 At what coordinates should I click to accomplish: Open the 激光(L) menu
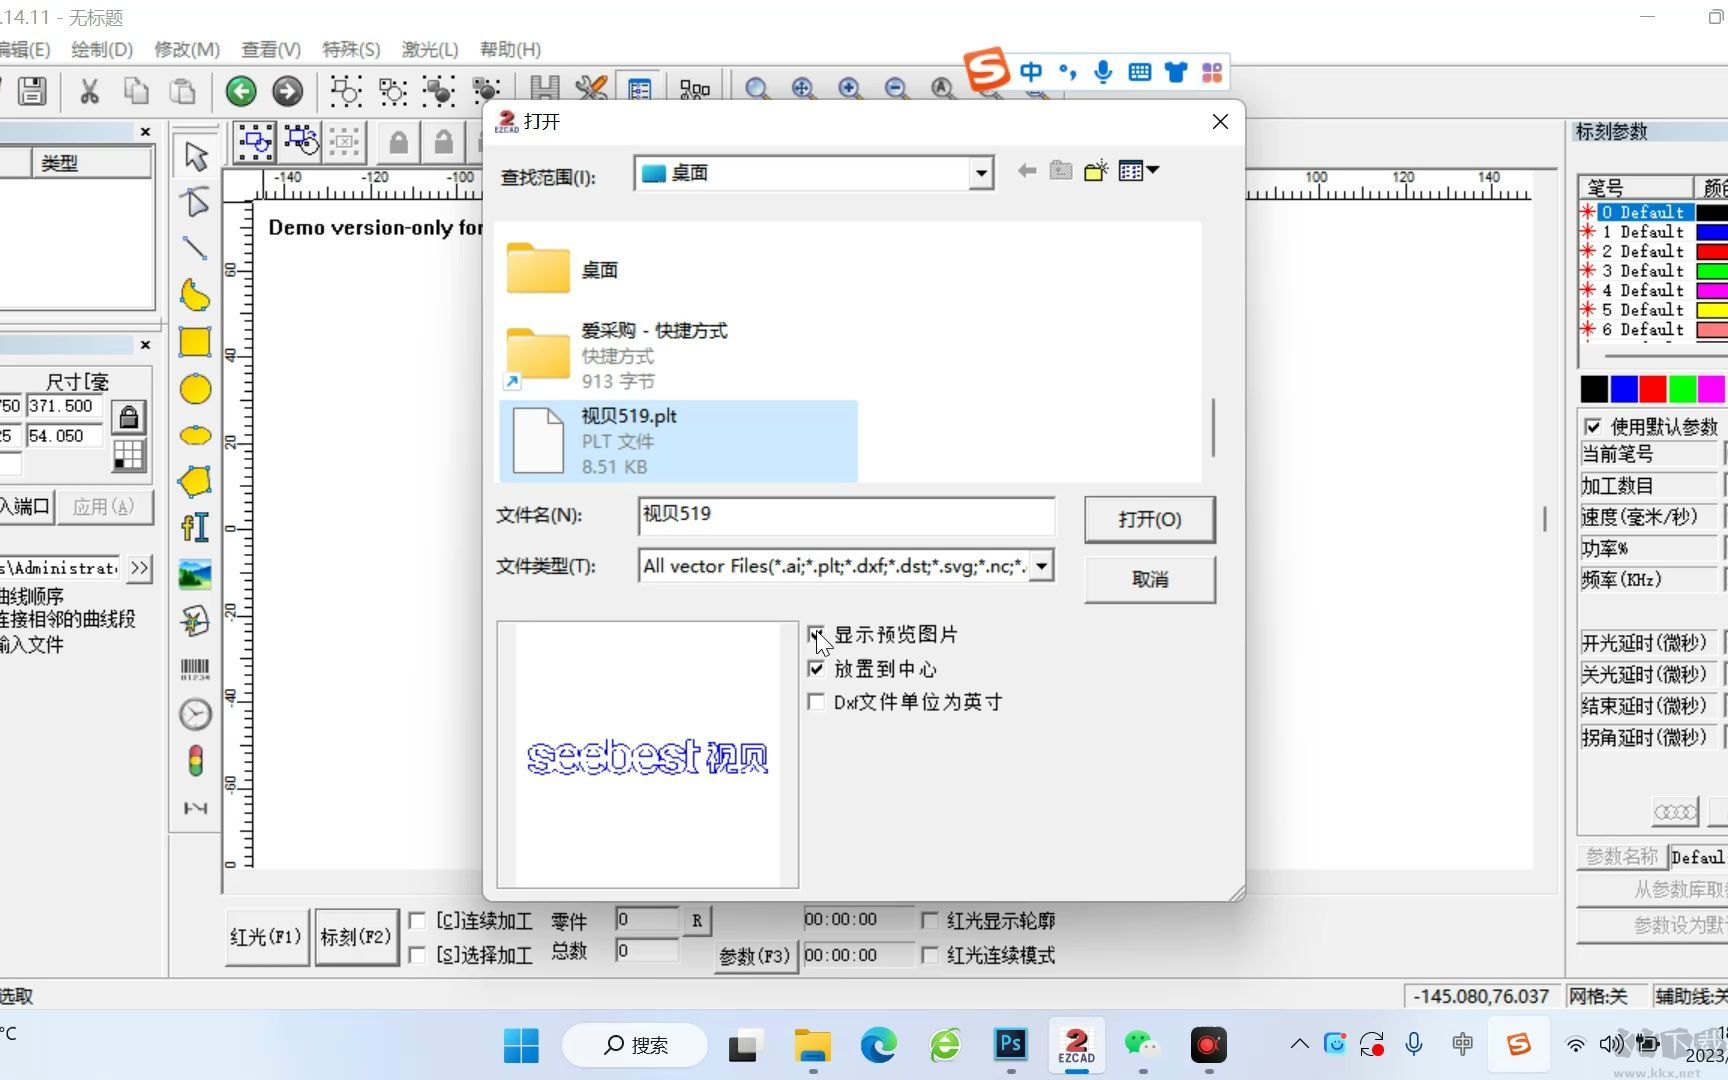coord(429,49)
